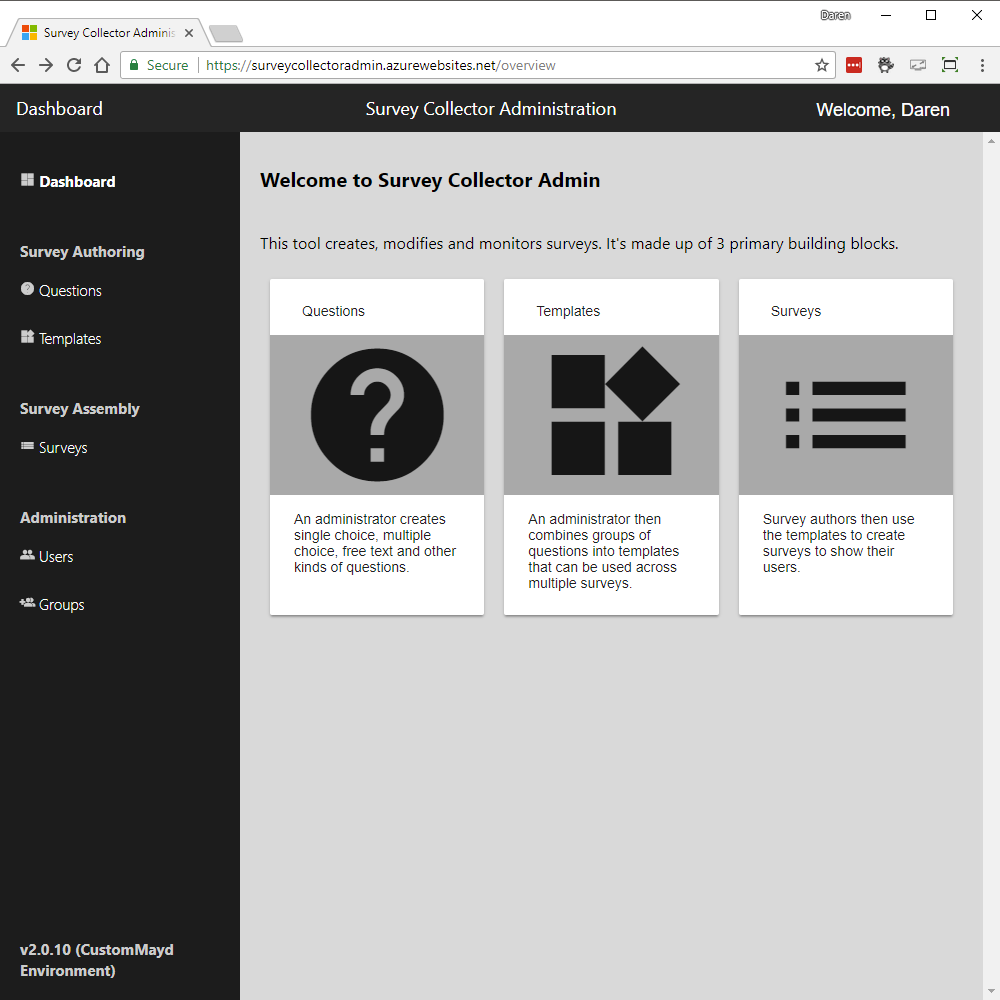This screenshot has height=1000, width=1000.
Task: Open the browser home page icon
Action: 102,65
